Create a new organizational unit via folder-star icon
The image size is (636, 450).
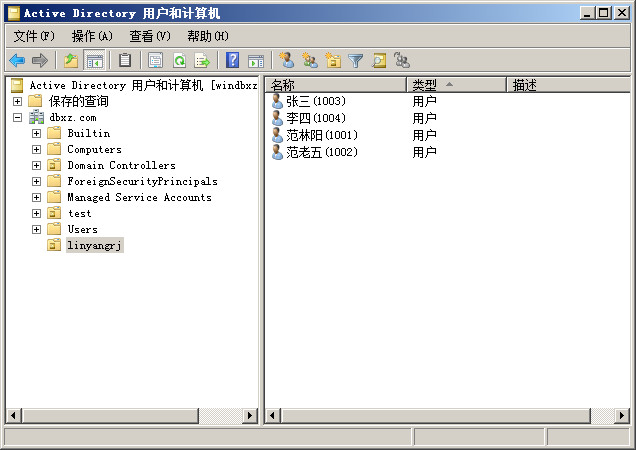pyautogui.click(x=333, y=60)
